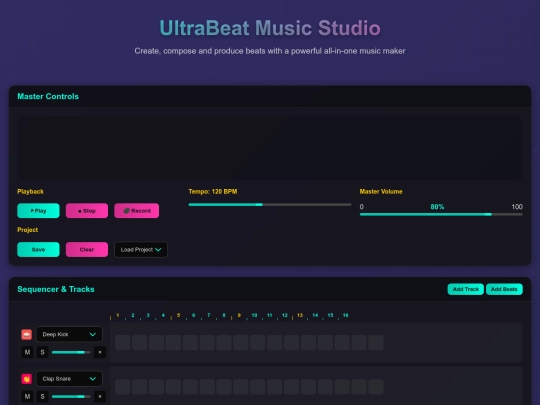The width and height of the screenshot is (540, 405).
Task: Click the 'Tempo: 120 BPM' label
Action: (x=213, y=191)
